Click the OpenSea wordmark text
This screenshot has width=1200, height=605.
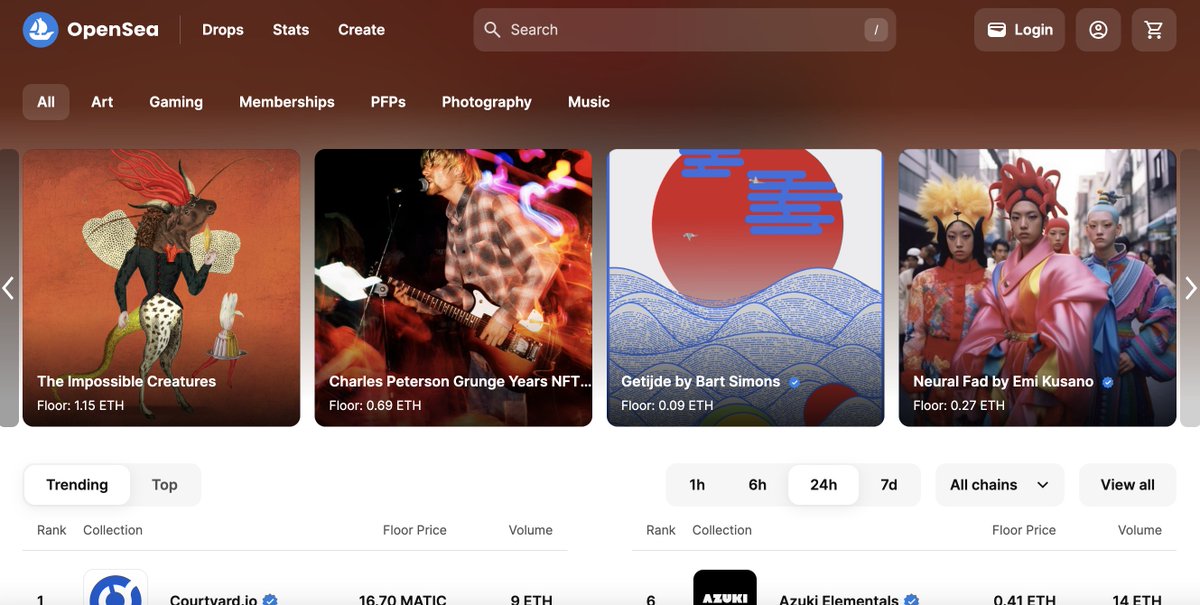[x=113, y=30]
